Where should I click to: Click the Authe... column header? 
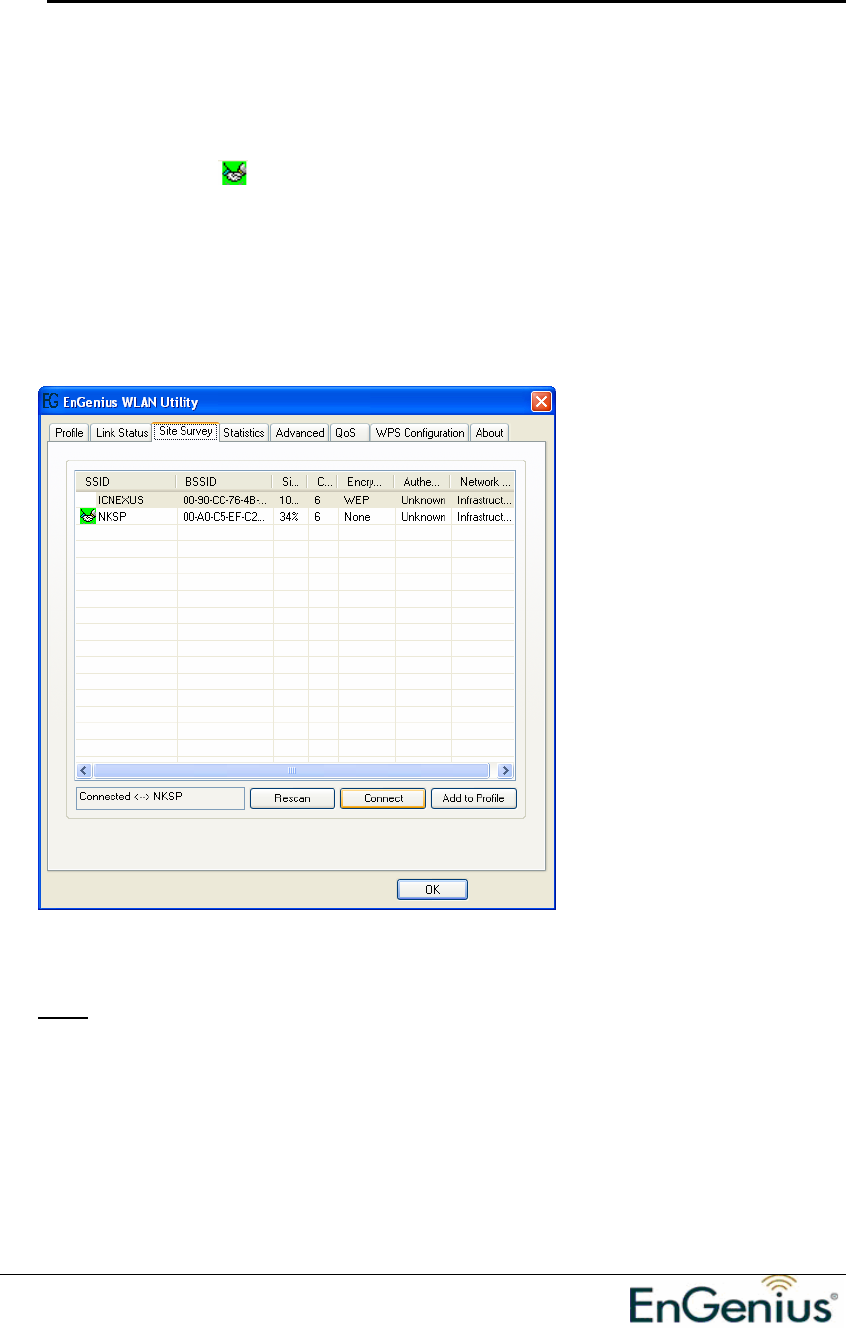[x=422, y=481]
